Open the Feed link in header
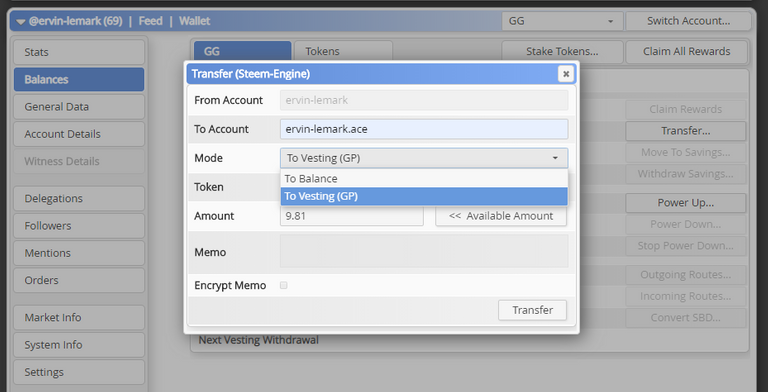Viewport: 768px width, 392px height. click(x=150, y=21)
